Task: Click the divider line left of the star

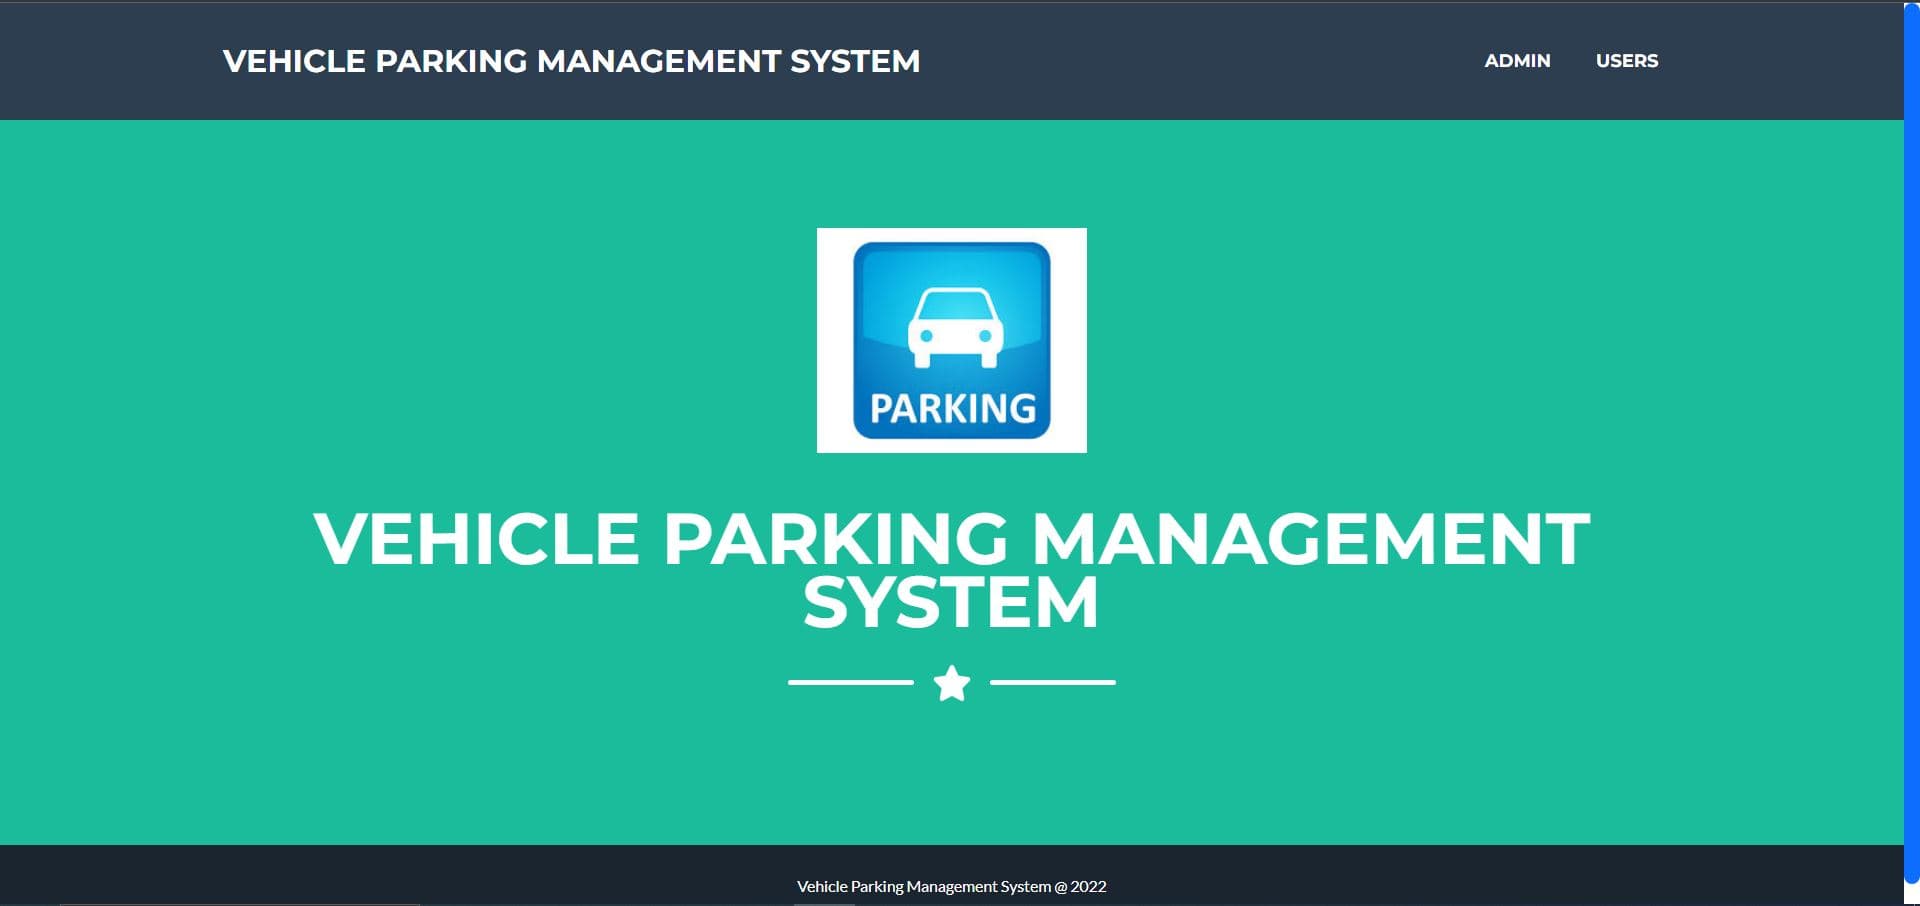Action: pos(848,684)
